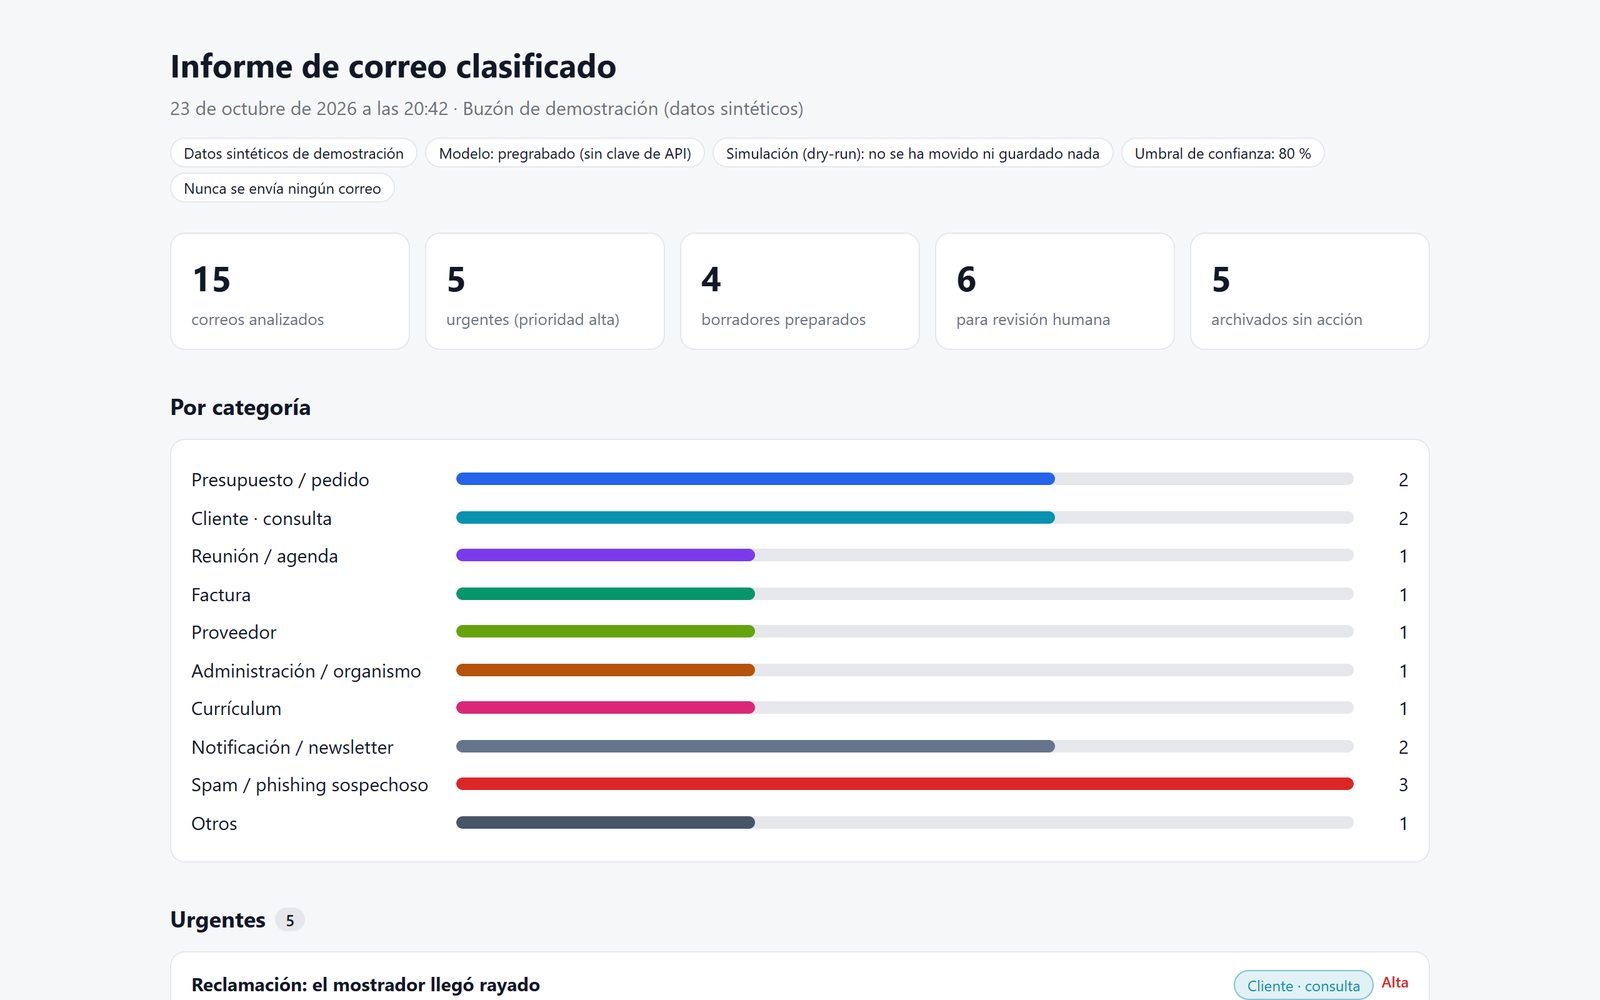The image size is (1600, 1000).
Task: Select the 'Modelo: pregrabado (sin clave de API)' pill
Action: pyautogui.click(x=565, y=153)
